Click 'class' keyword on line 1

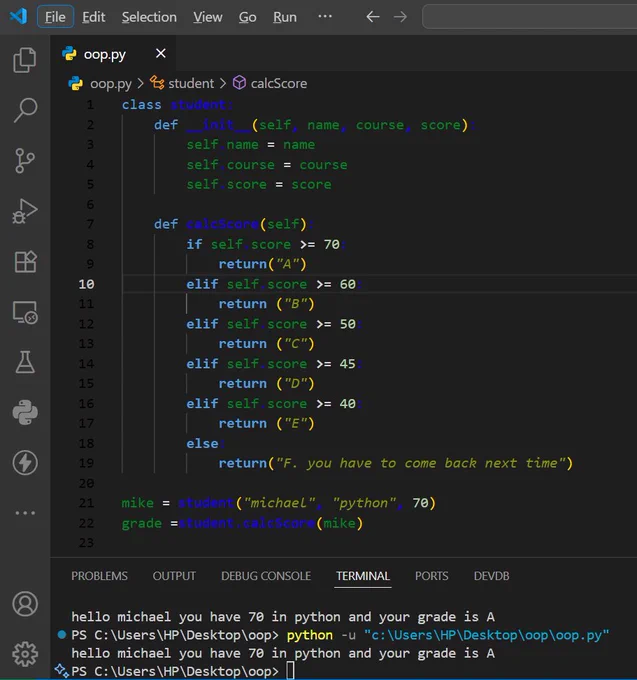(141, 105)
